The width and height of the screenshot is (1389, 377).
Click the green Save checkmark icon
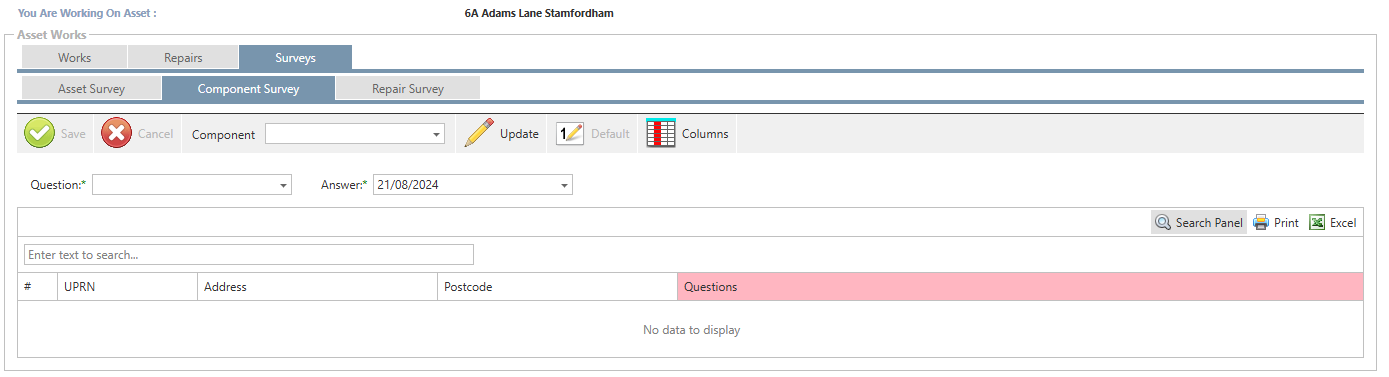(40, 133)
